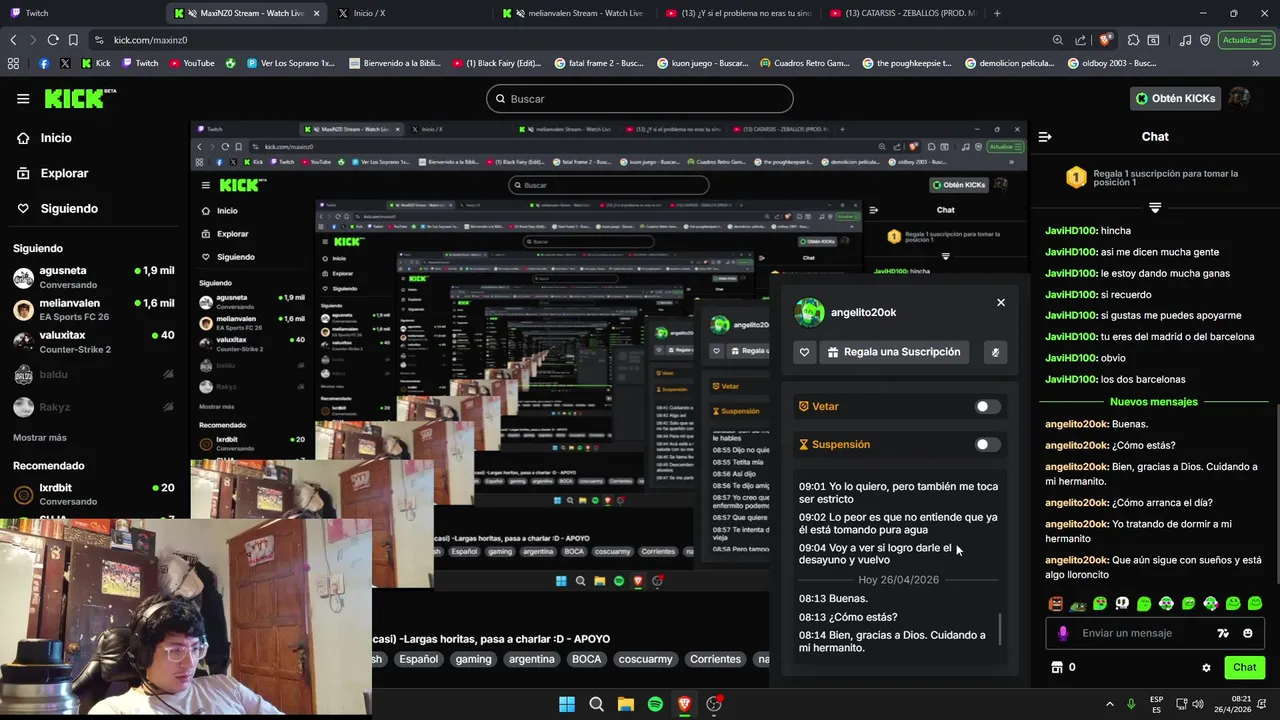Reload the page
Viewport: 1280px width, 720px height.
pos(53,40)
